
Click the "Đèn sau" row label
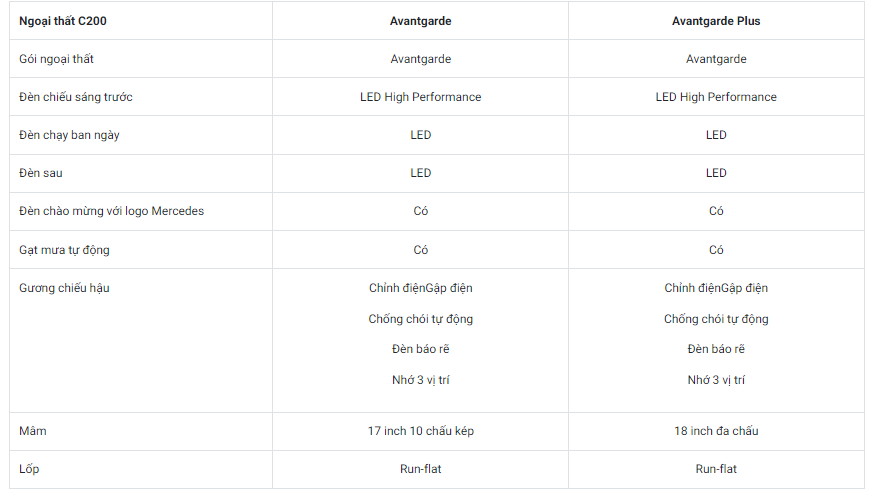tap(42, 173)
